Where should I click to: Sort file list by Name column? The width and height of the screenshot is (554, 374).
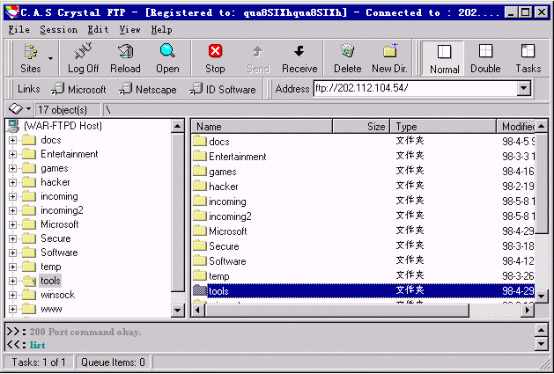(261, 126)
